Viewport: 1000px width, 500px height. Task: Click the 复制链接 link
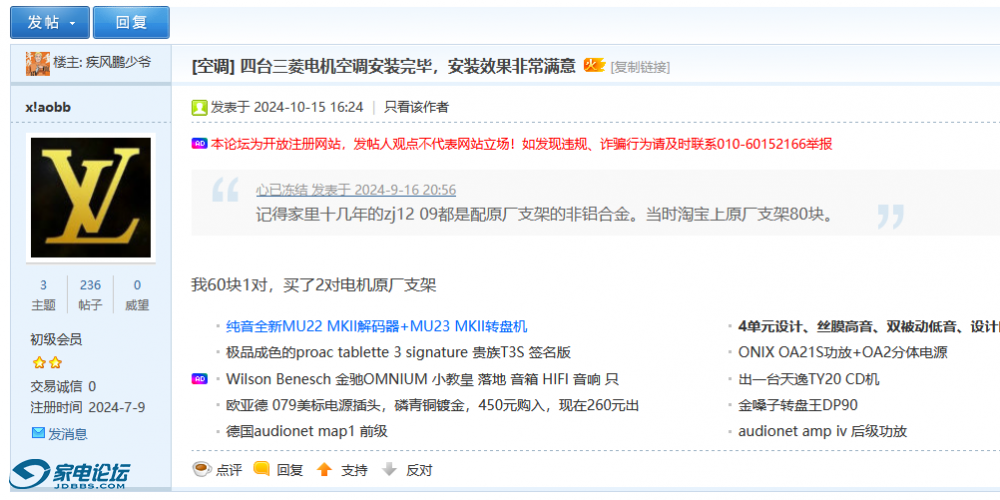[640, 67]
